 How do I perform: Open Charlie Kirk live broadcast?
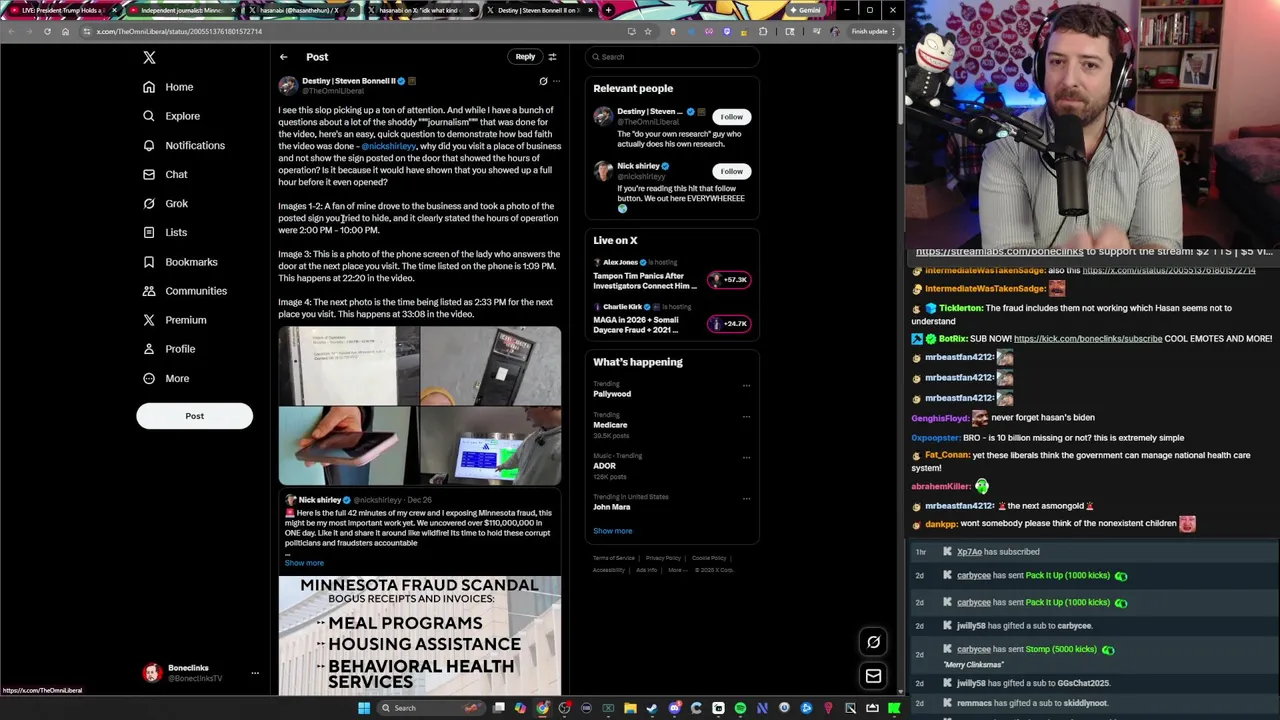coord(672,319)
